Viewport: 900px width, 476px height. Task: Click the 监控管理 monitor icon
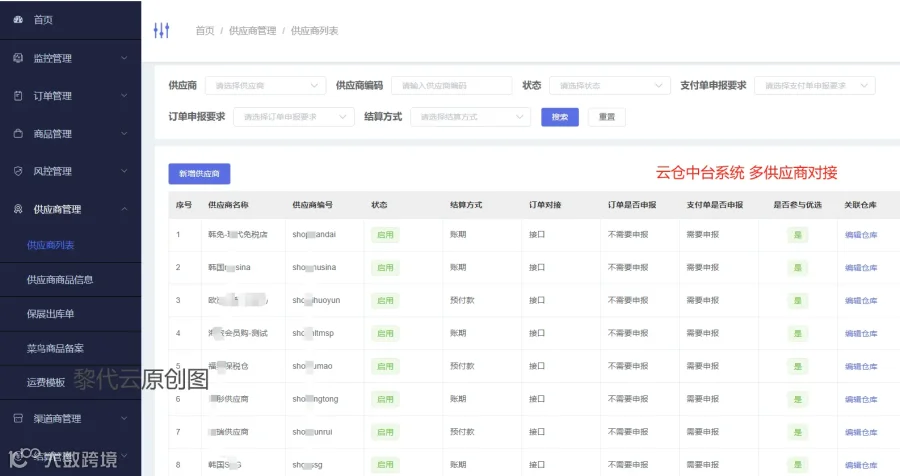[x=18, y=58]
